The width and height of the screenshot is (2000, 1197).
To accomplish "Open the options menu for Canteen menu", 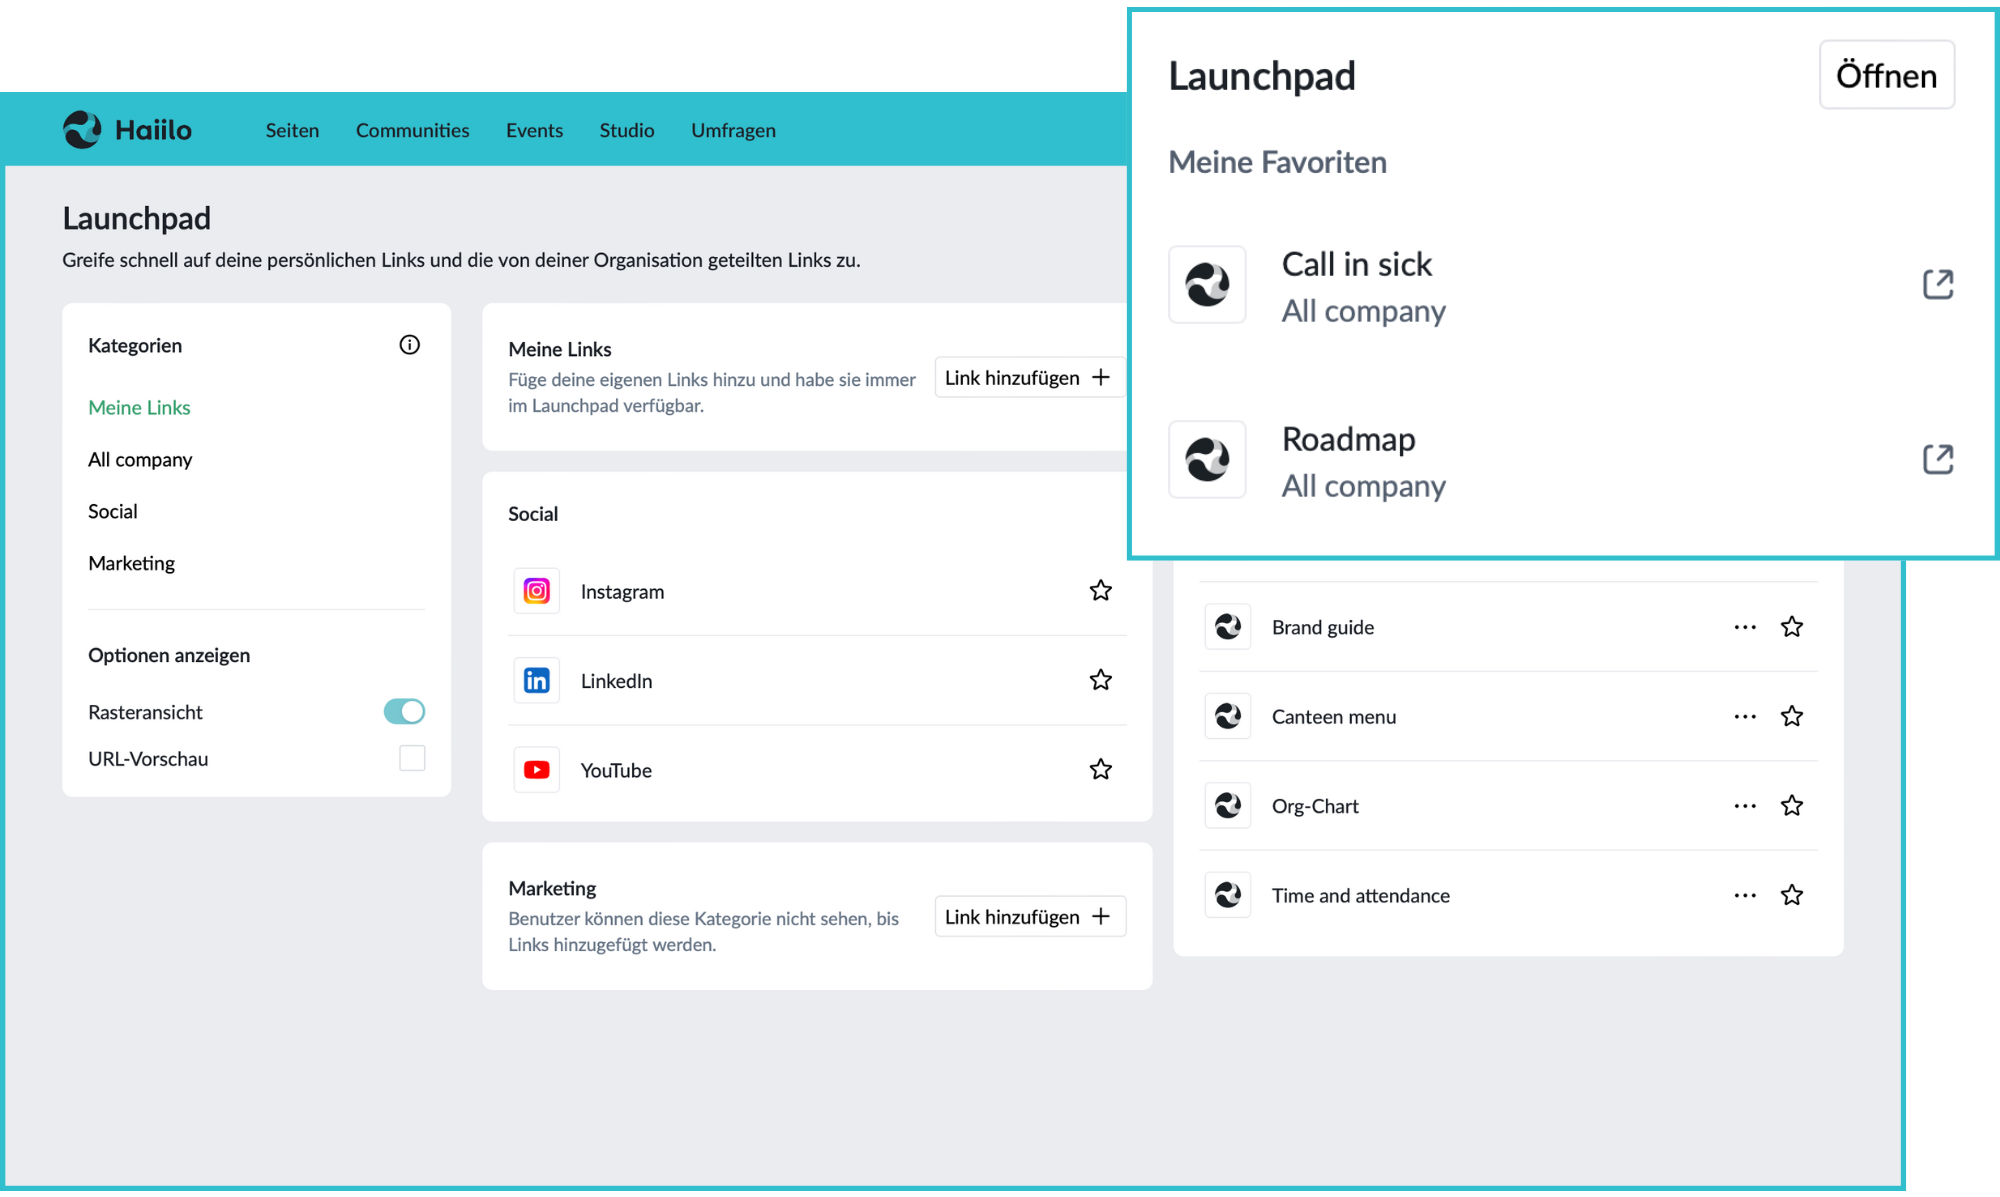I will tap(1744, 716).
